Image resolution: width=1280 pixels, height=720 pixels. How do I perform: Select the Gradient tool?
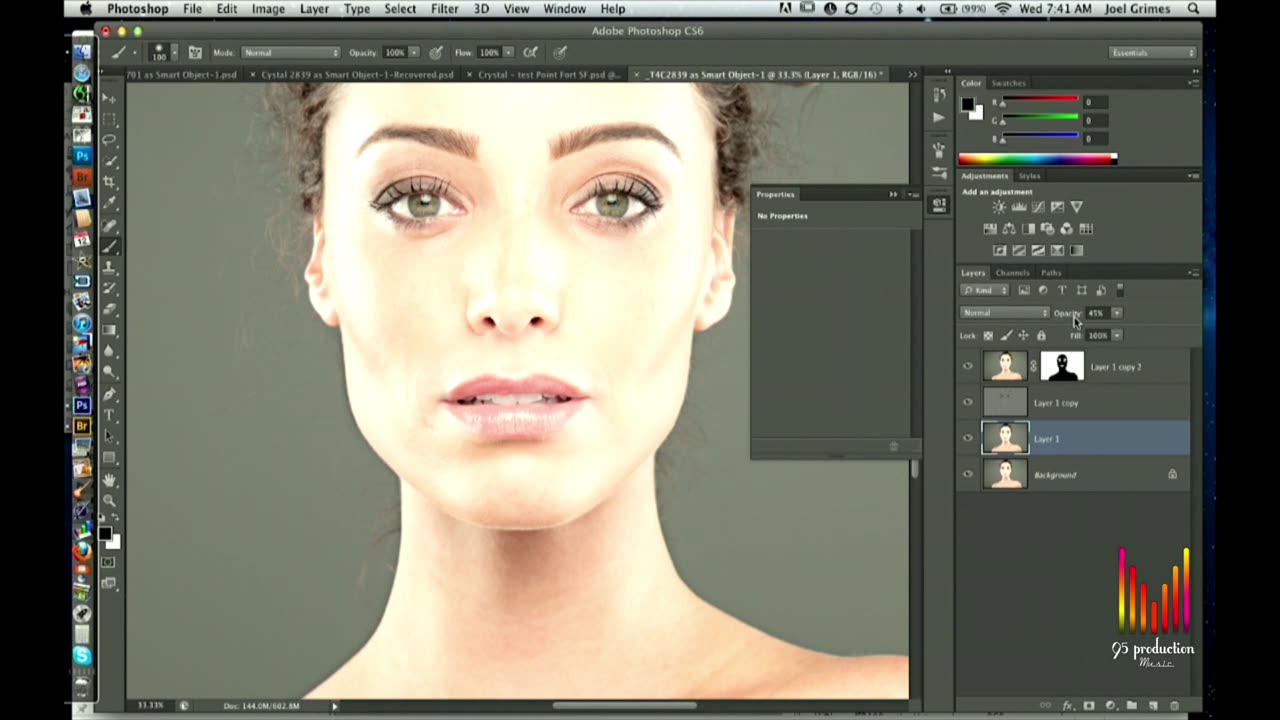110,329
